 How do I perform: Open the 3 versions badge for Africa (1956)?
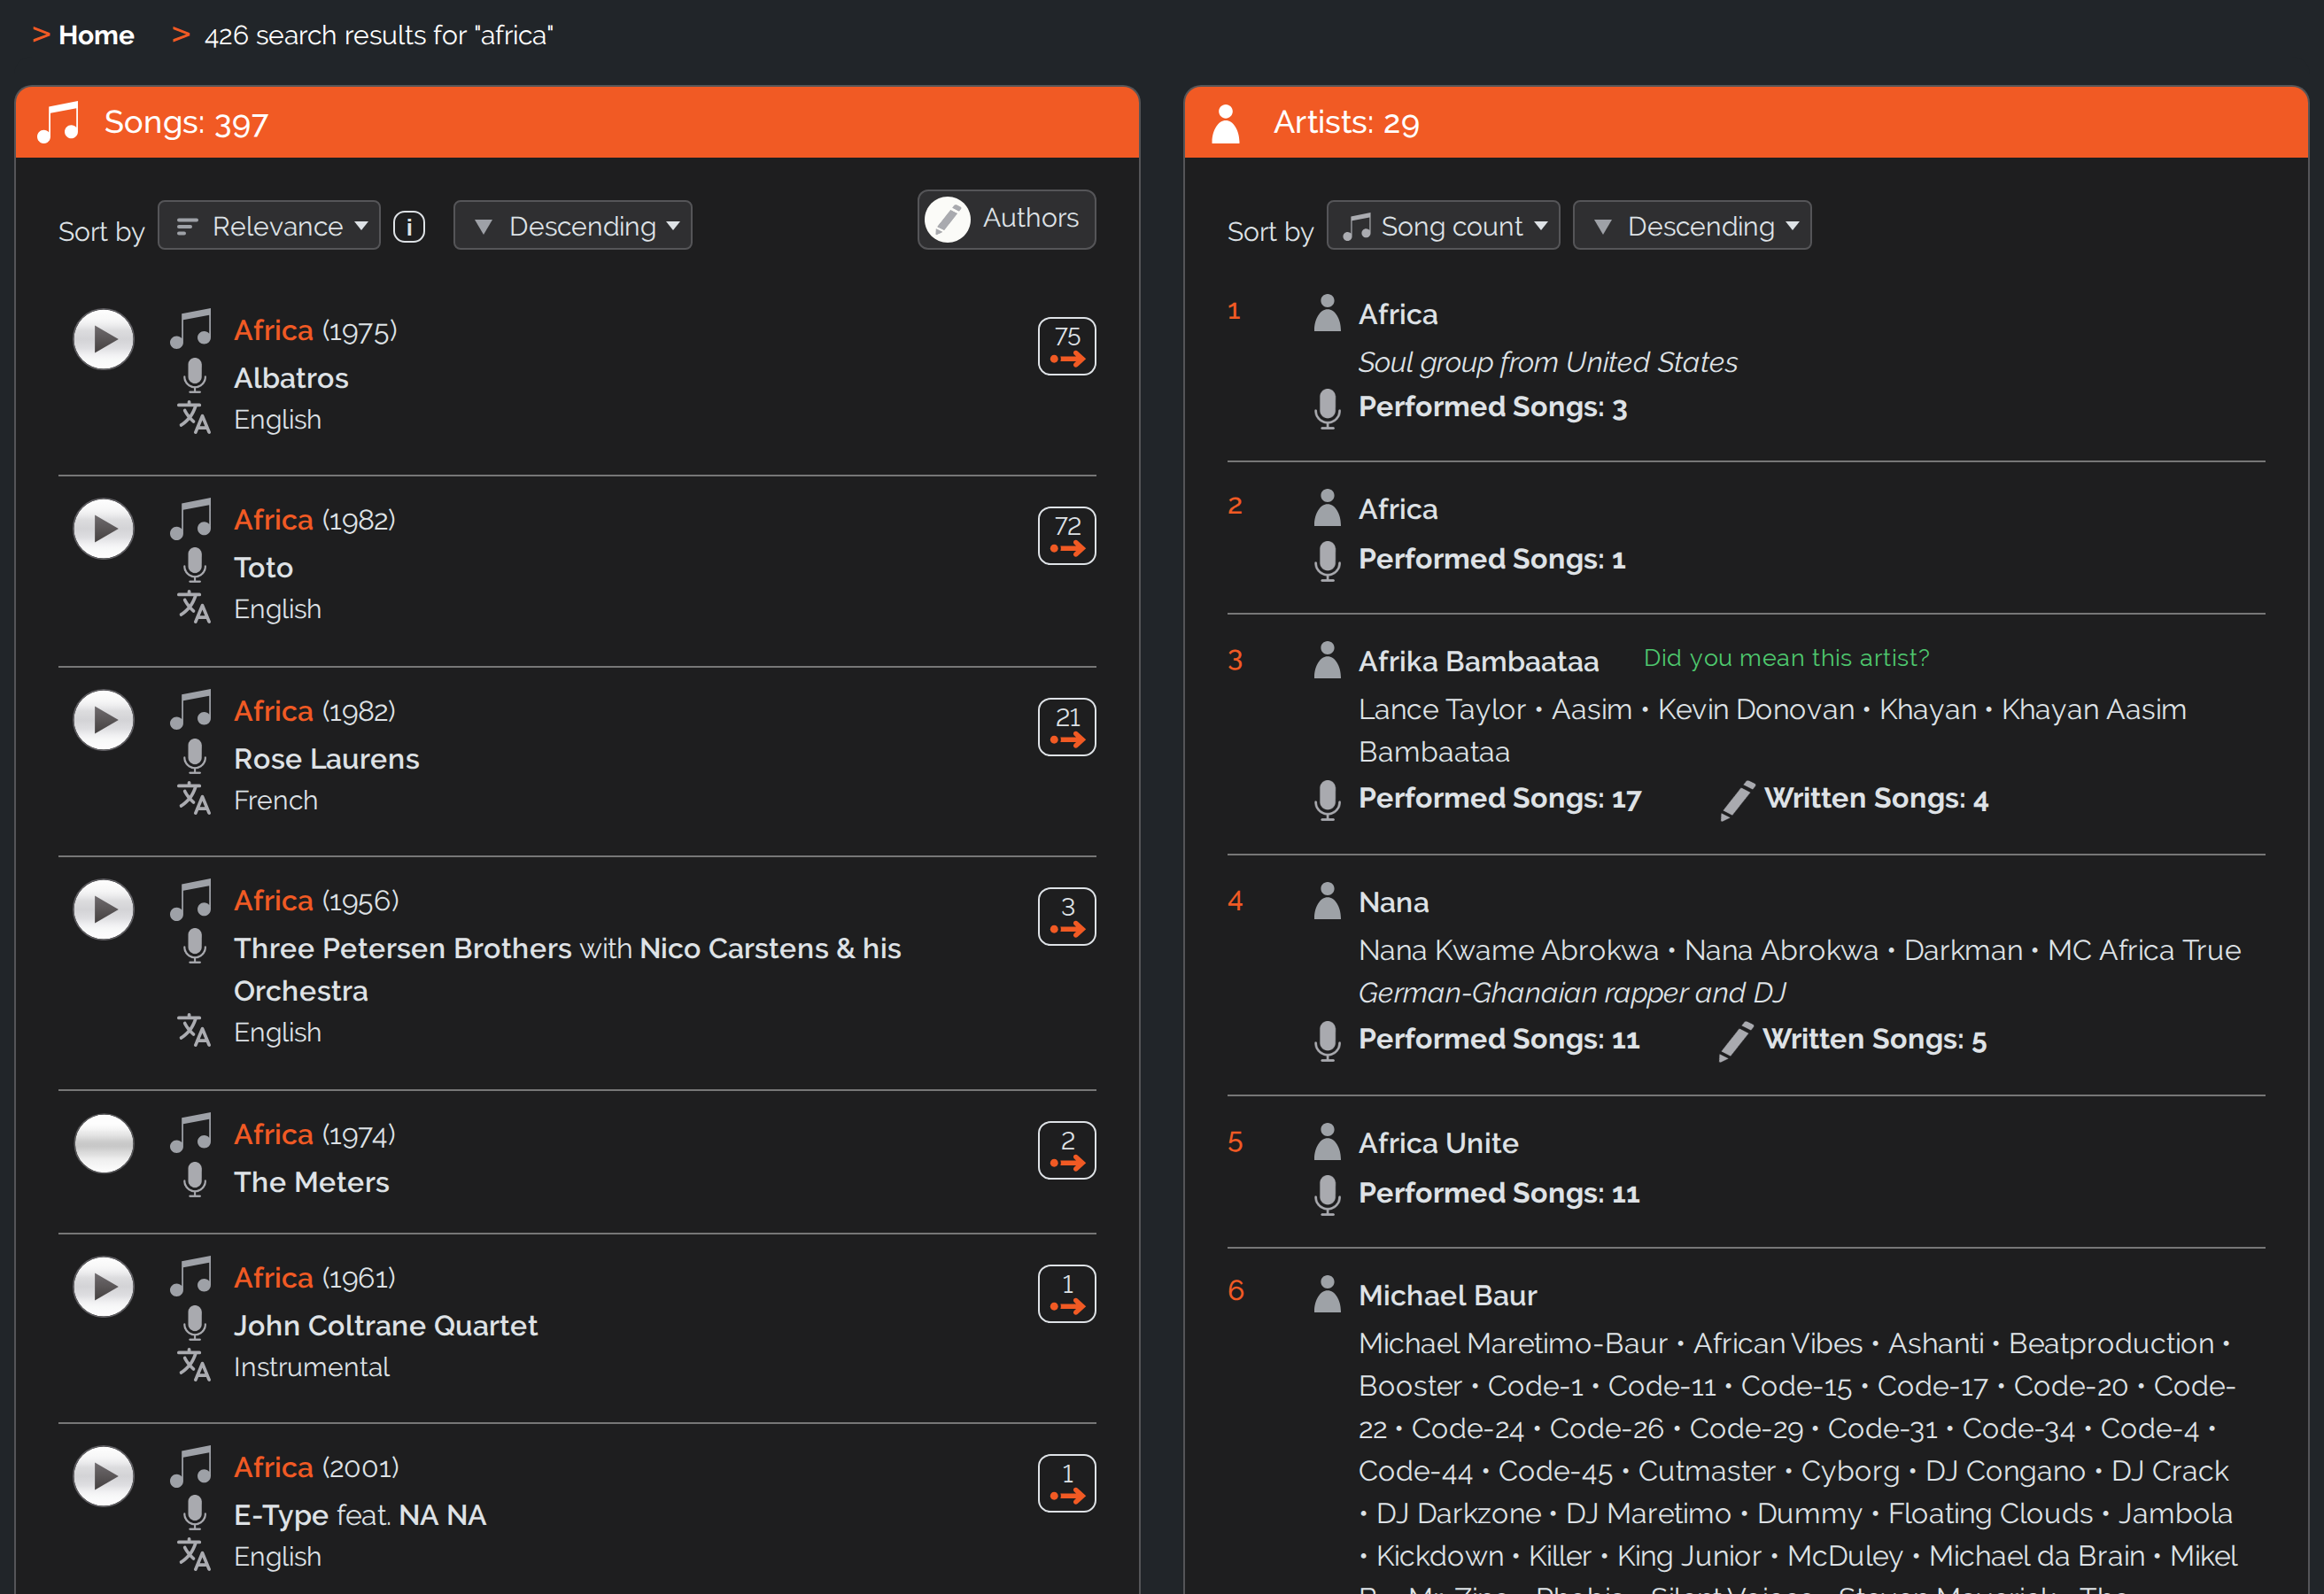pos(1066,916)
